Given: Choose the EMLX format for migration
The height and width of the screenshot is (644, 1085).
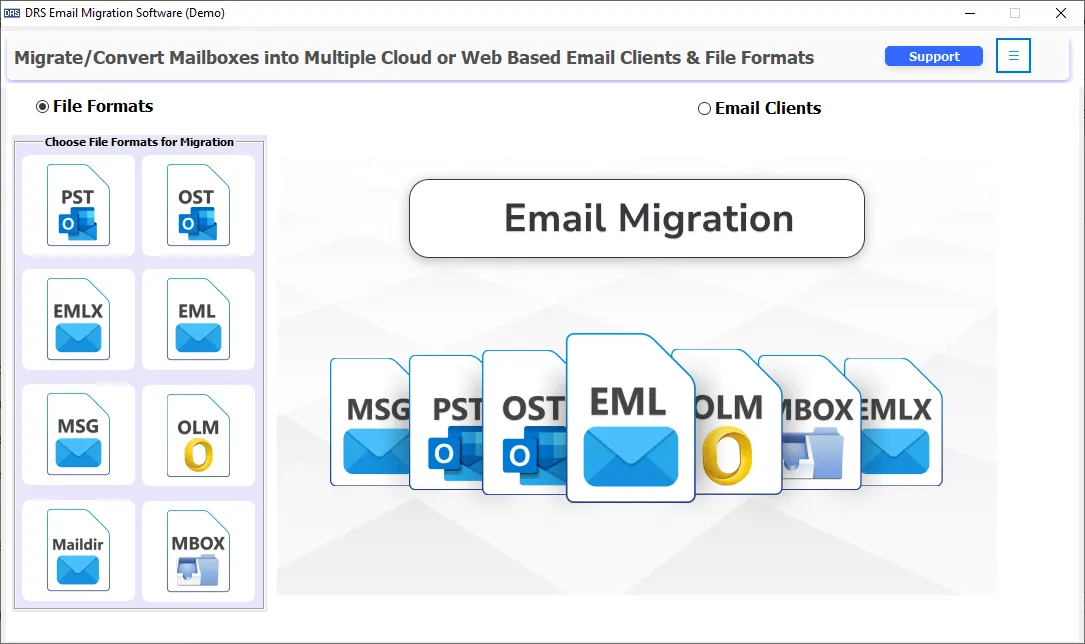Looking at the screenshot, I should [78, 319].
